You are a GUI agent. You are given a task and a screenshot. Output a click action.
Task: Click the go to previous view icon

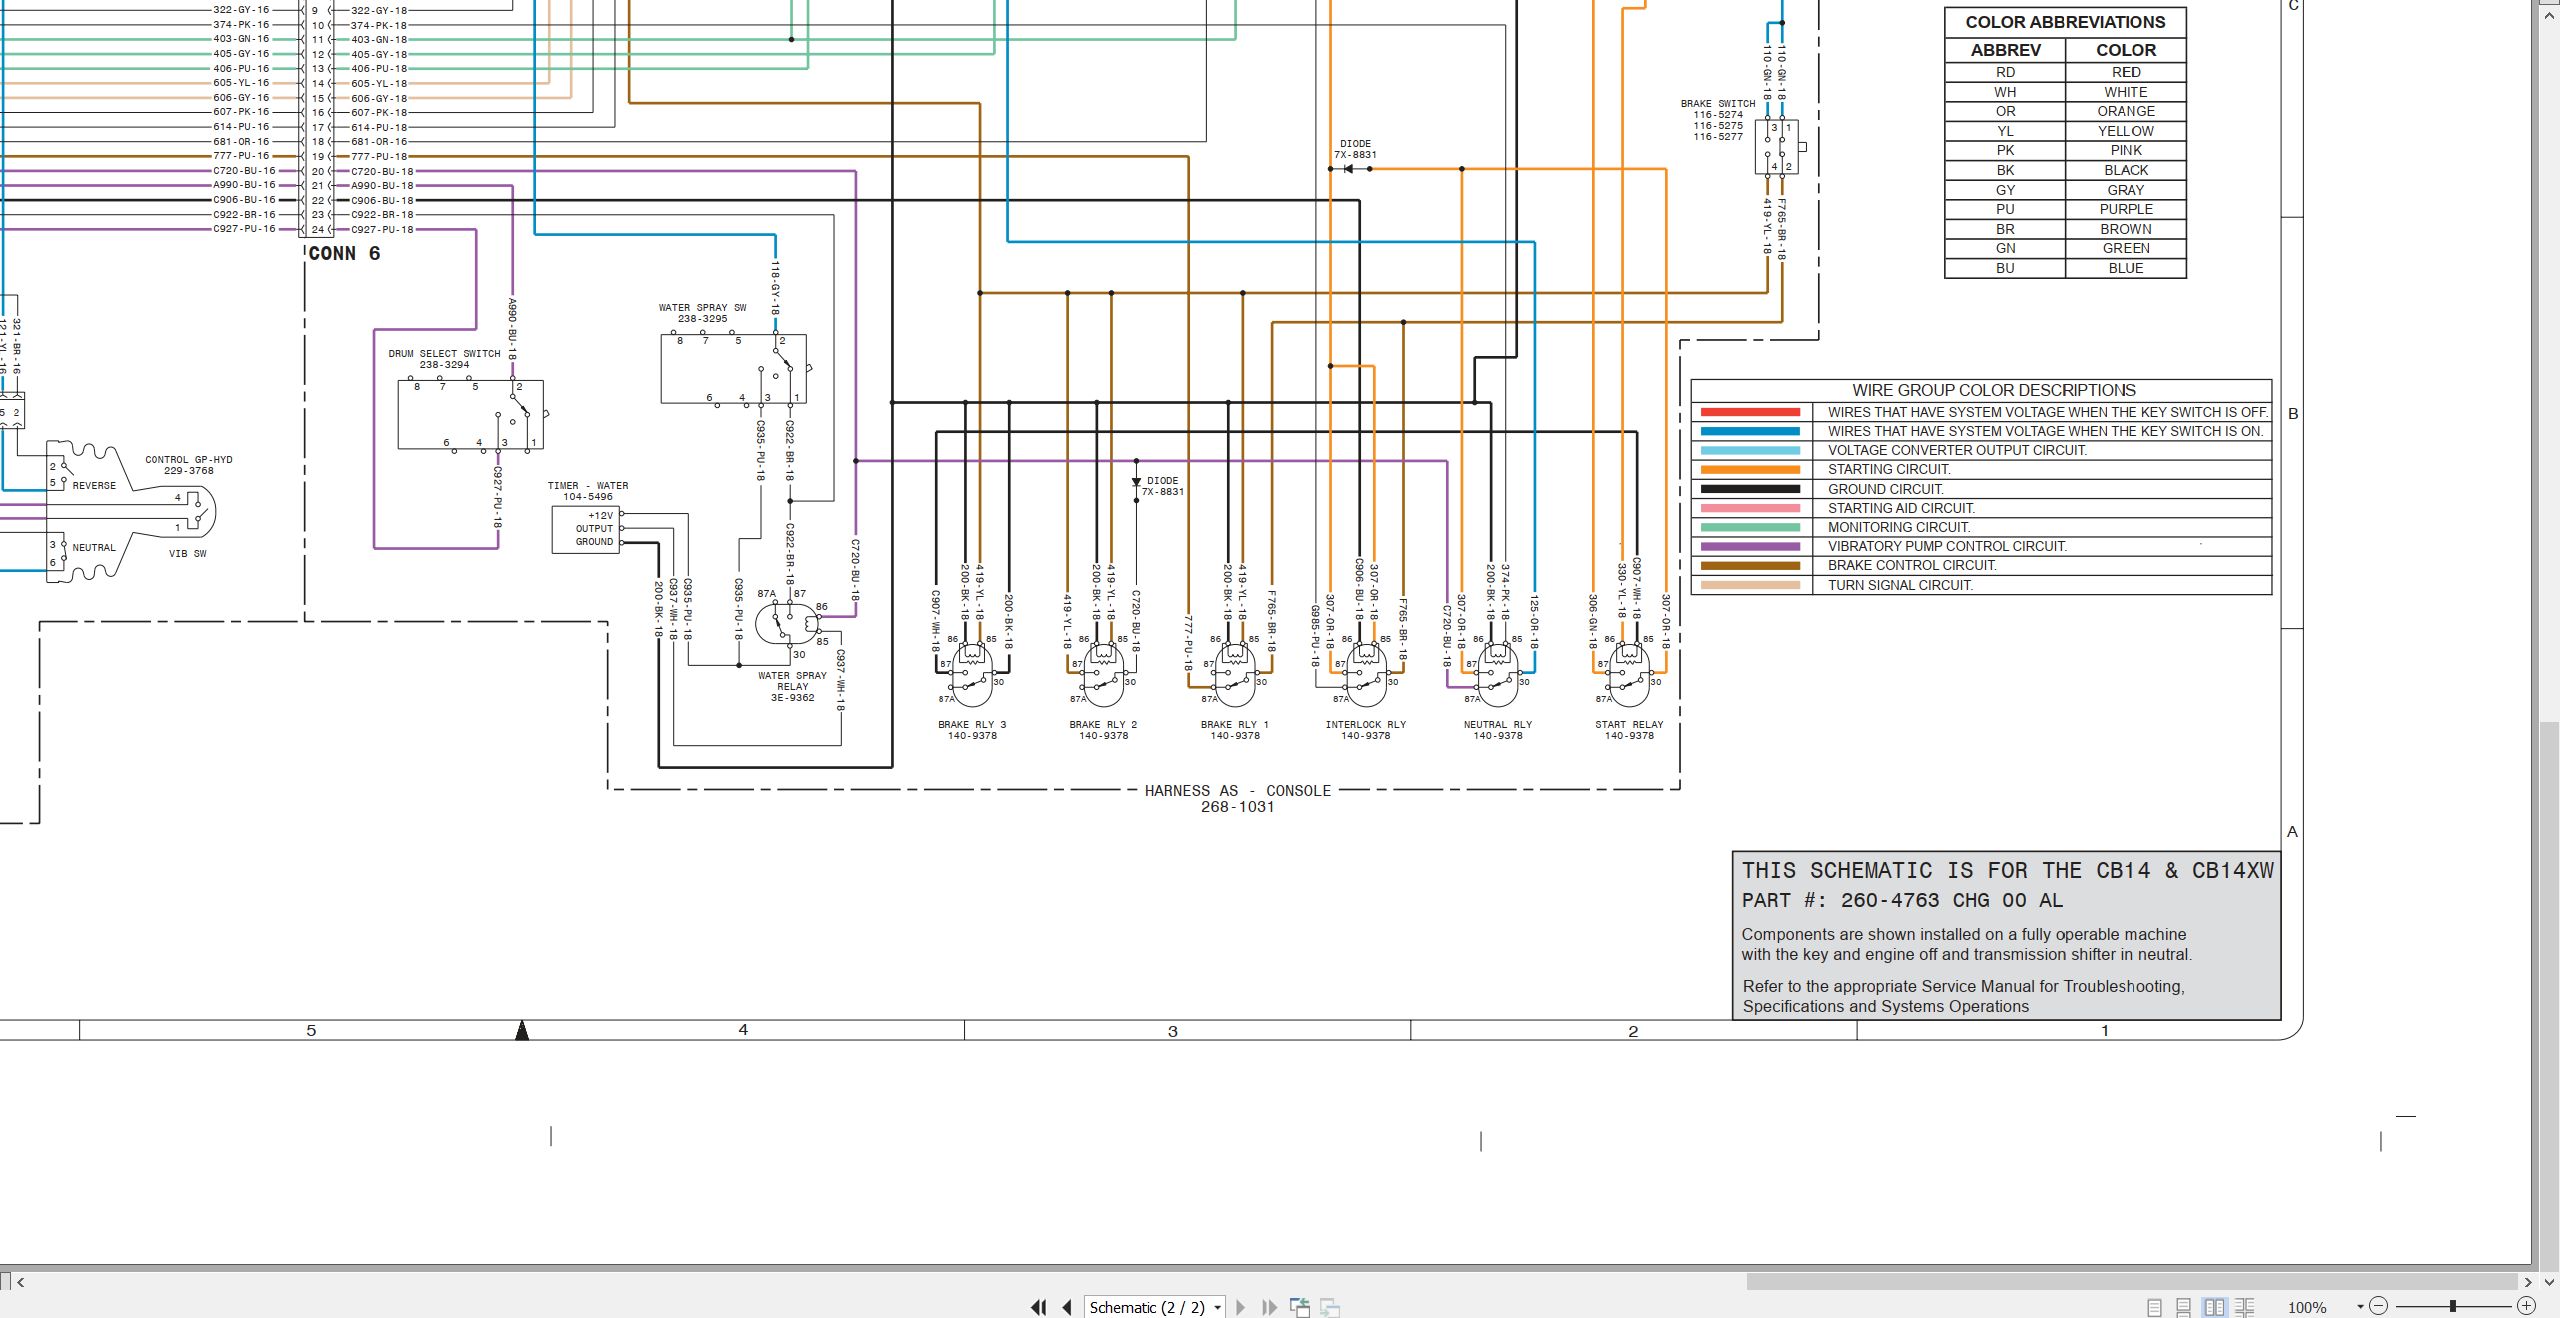pyautogui.click(x=1300, y=1307)
